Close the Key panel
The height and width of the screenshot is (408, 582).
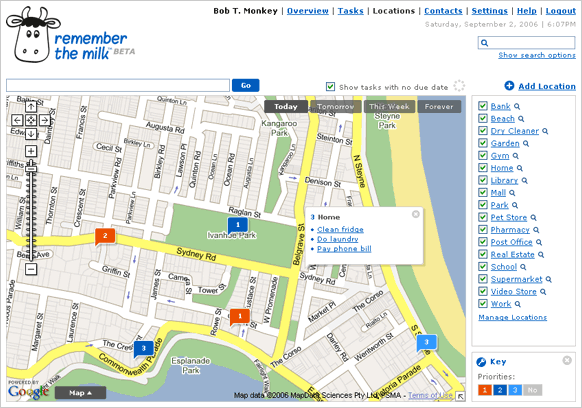point(567,360)
